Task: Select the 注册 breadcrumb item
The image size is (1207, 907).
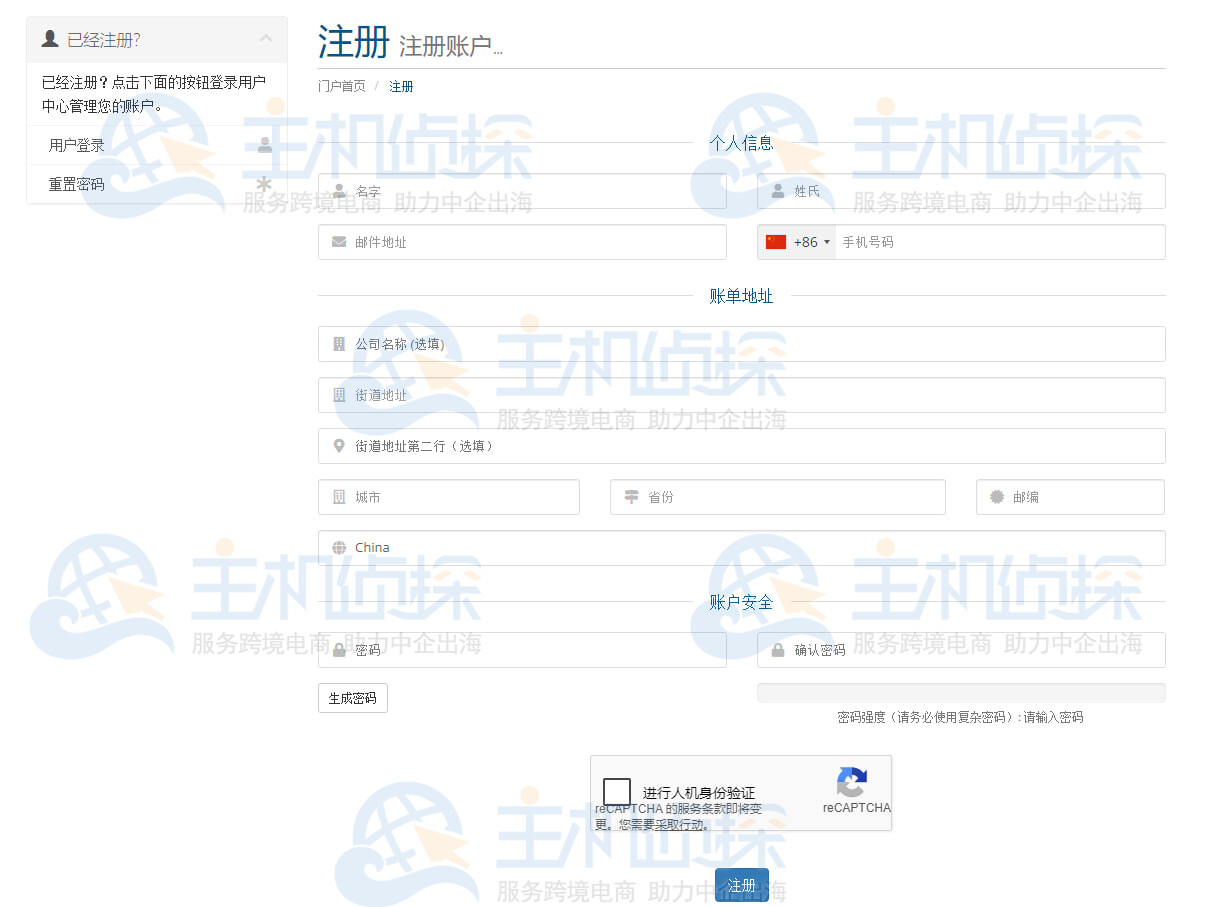Action: 401,86
